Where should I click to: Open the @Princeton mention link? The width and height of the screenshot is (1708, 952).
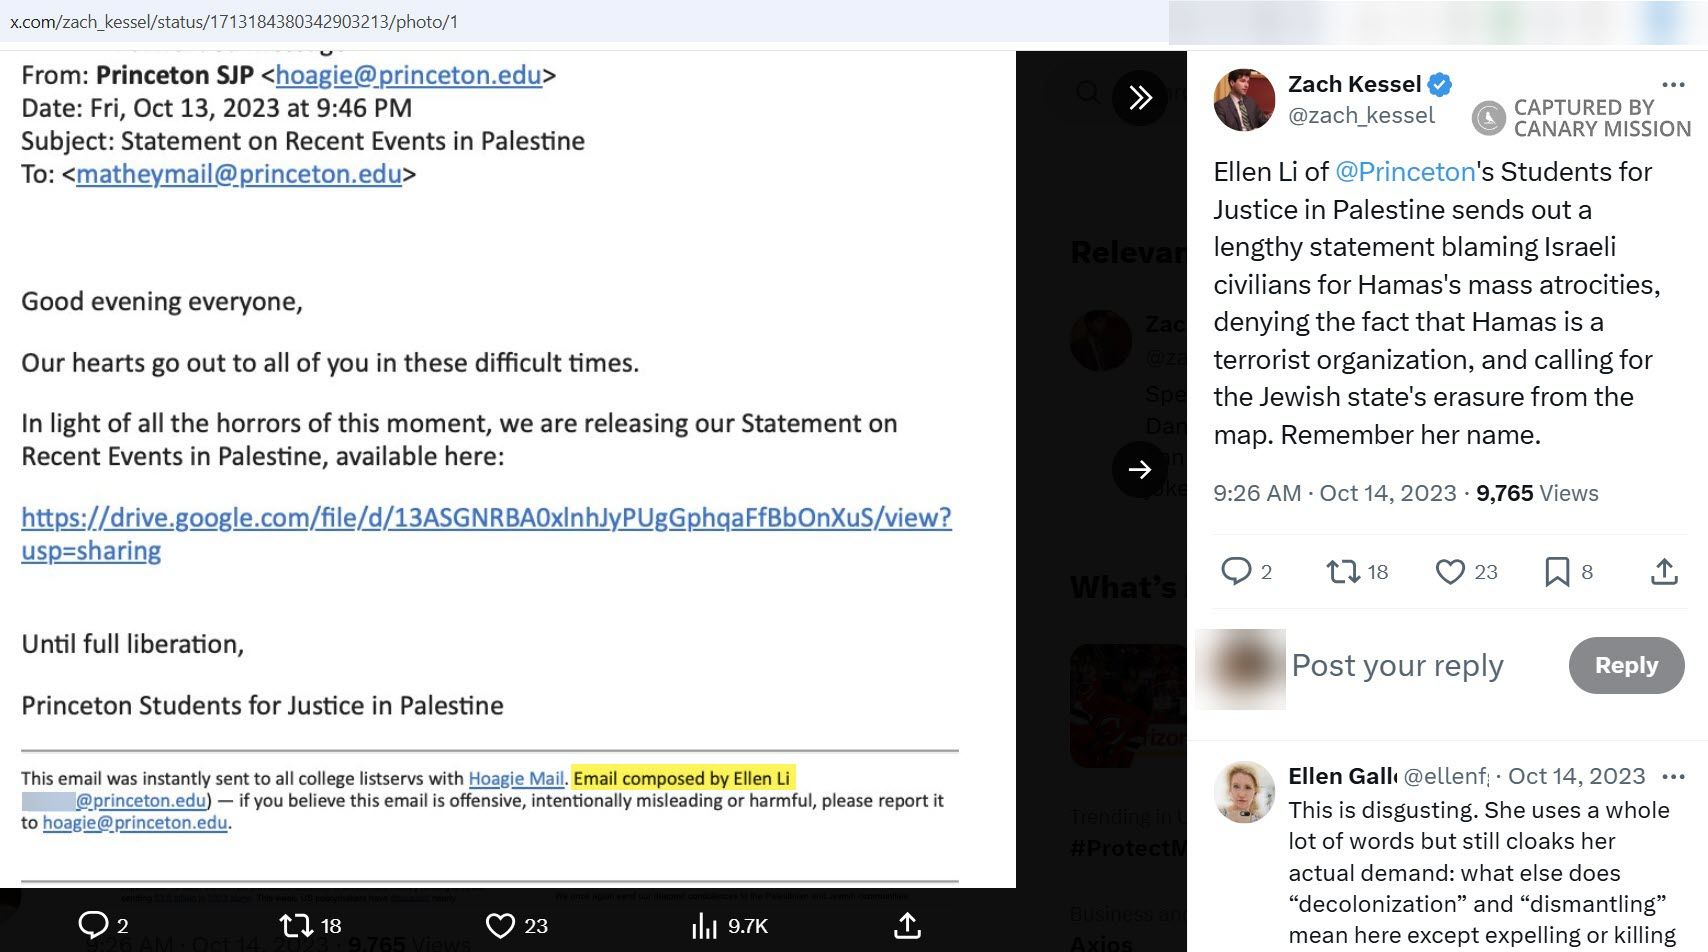1405,172
